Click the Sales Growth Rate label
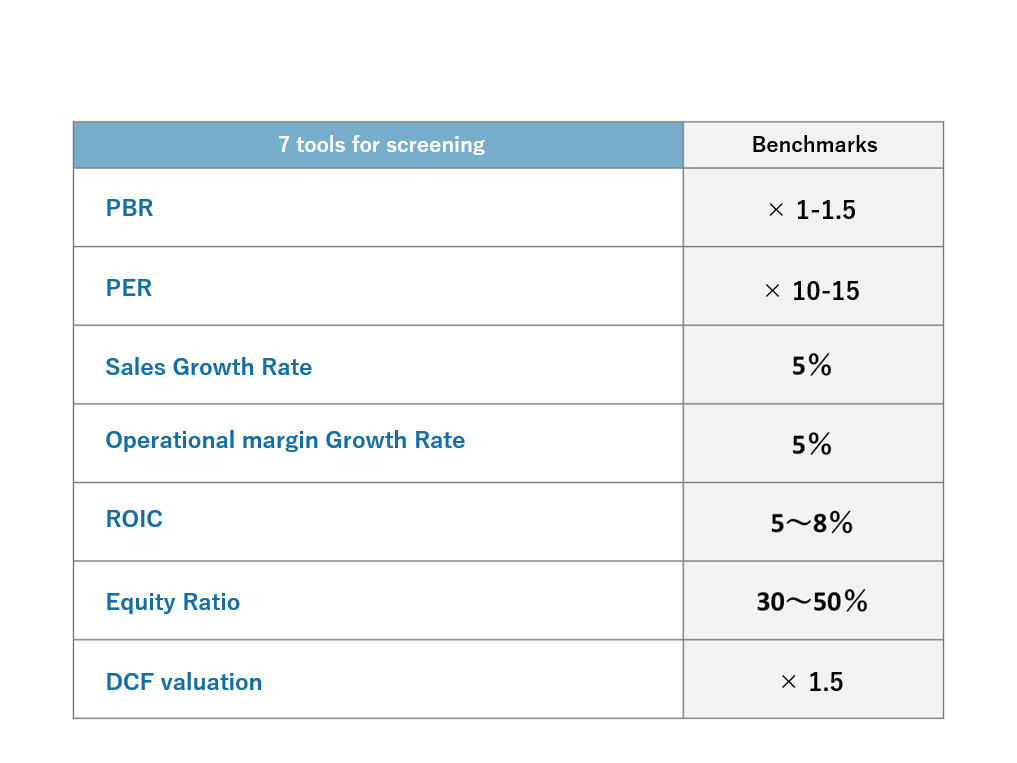Viewport: 1017px width, 763px height. 209,367
